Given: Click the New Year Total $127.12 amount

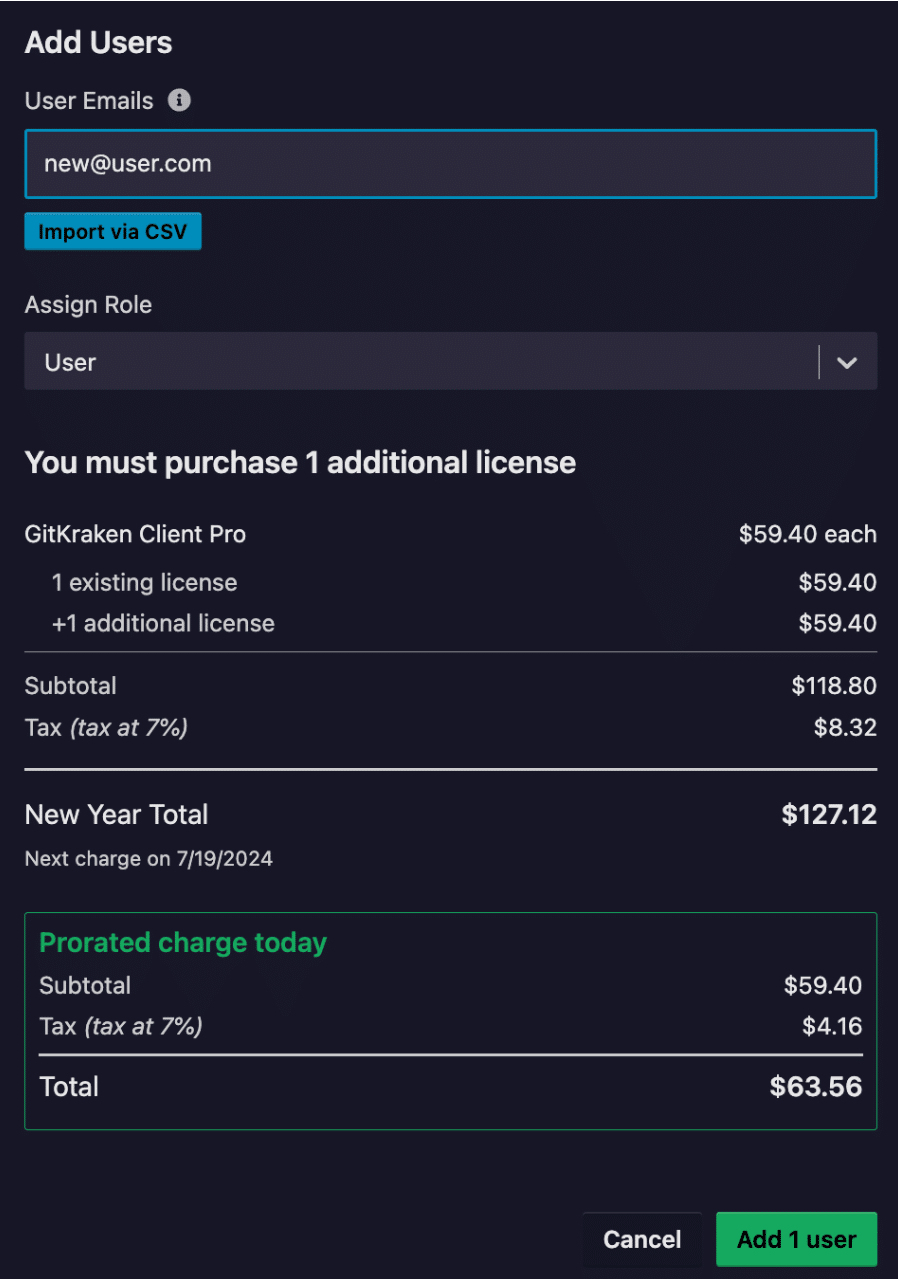Looking at the screenshot, I should 828,815.
